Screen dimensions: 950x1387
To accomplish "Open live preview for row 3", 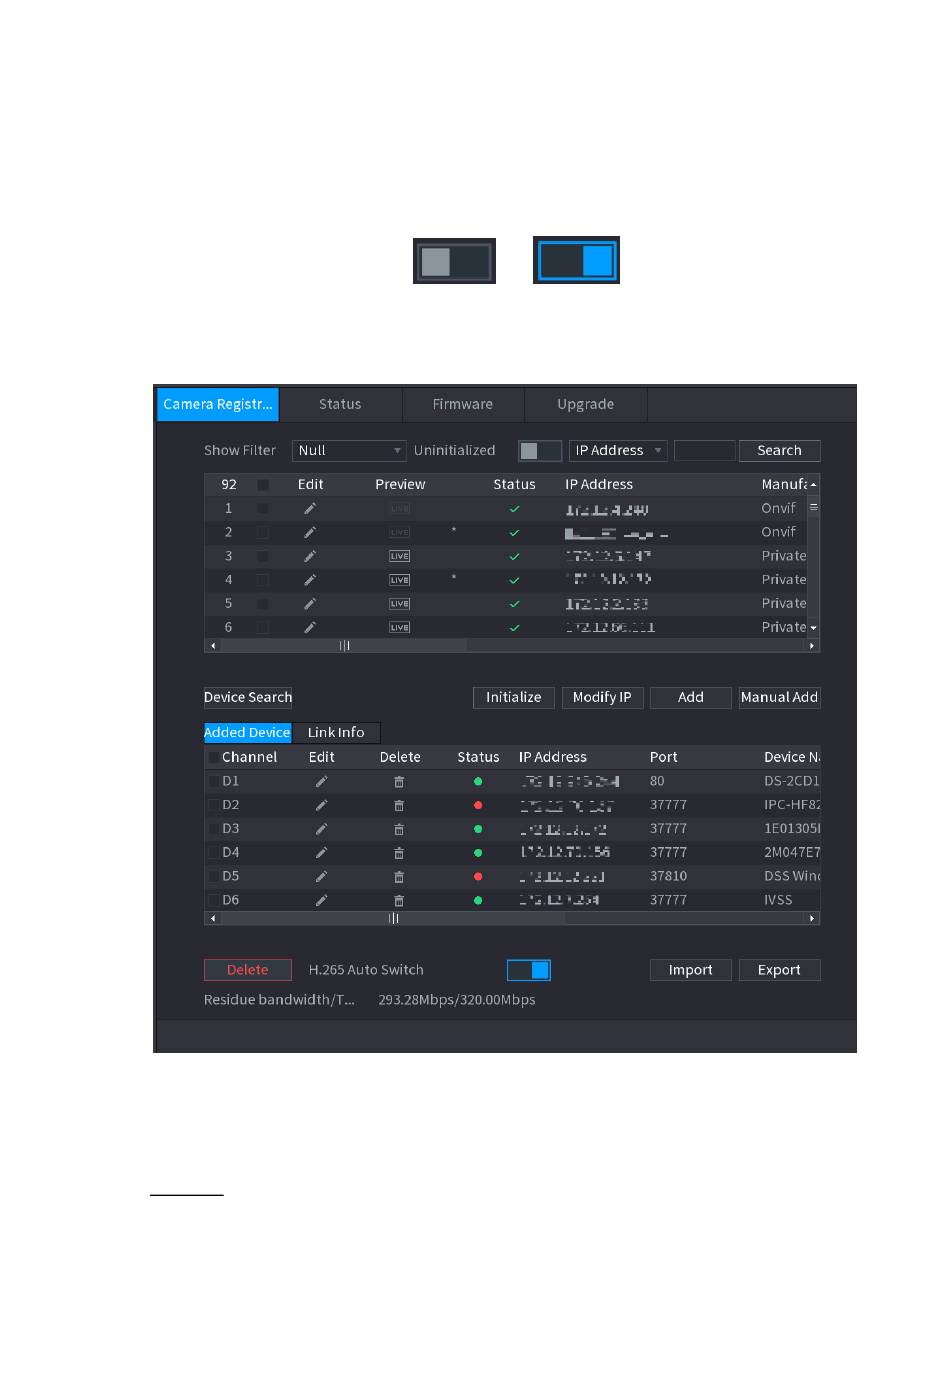I will [399, 556].
